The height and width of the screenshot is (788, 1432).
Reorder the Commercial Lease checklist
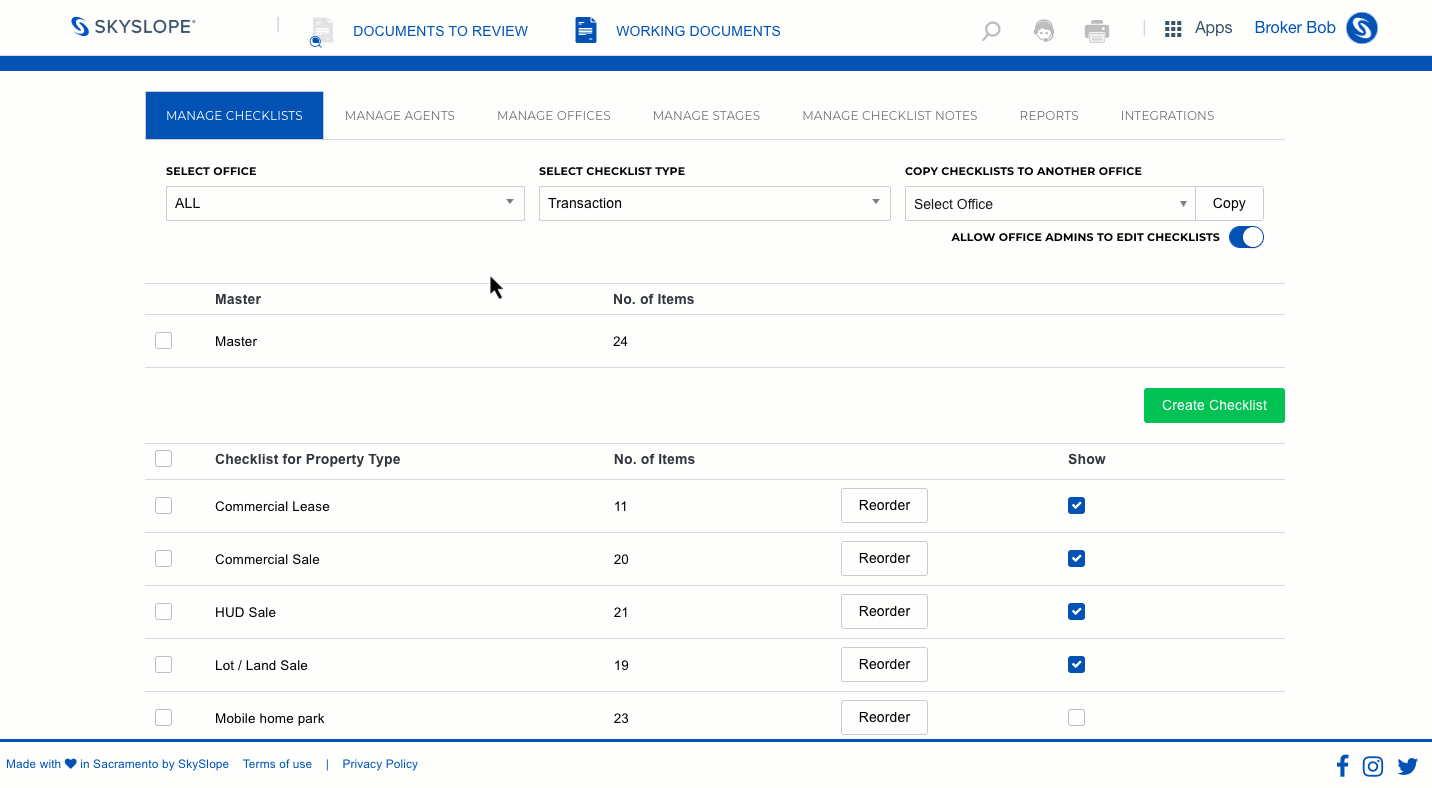884,505
